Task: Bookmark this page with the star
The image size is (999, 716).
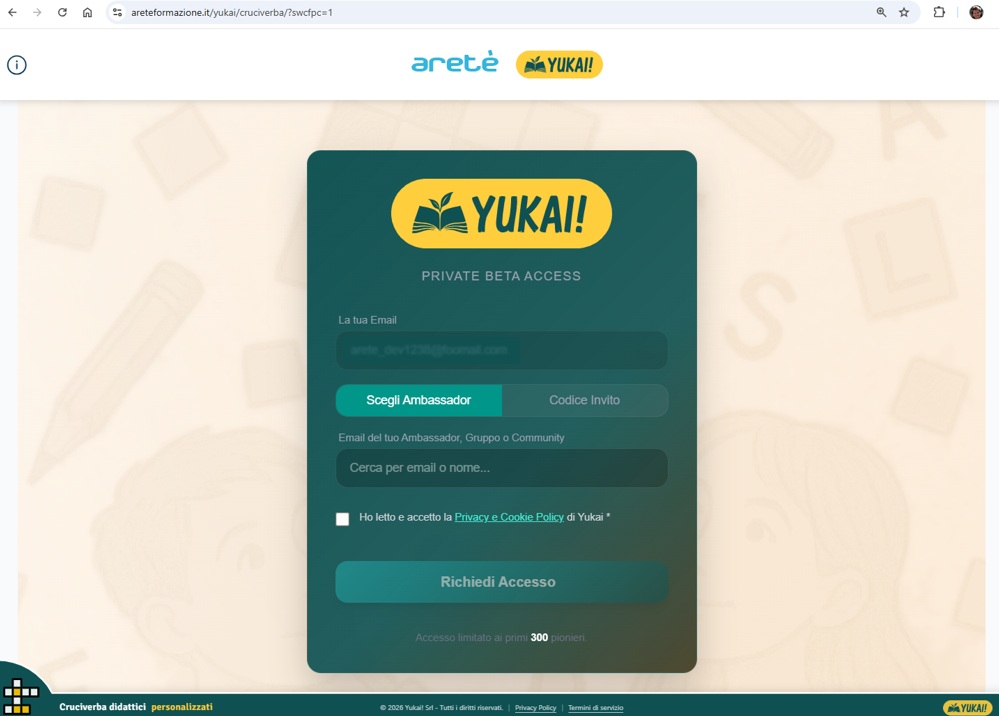Action: pos(904,12)
